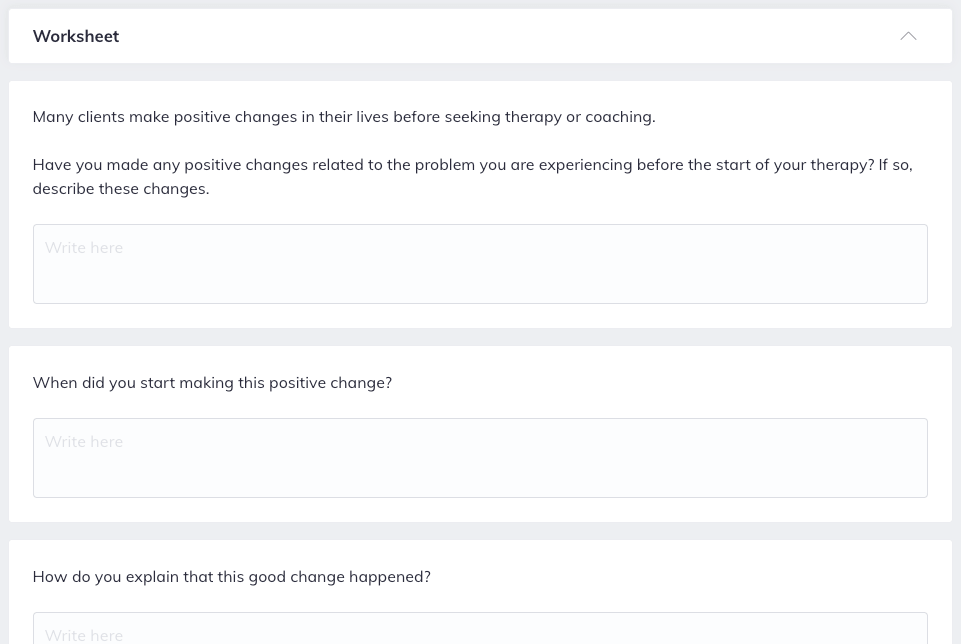The image size is (961, 644).
Task: Click the introductory sentence about clients
Action: [343, 116]
